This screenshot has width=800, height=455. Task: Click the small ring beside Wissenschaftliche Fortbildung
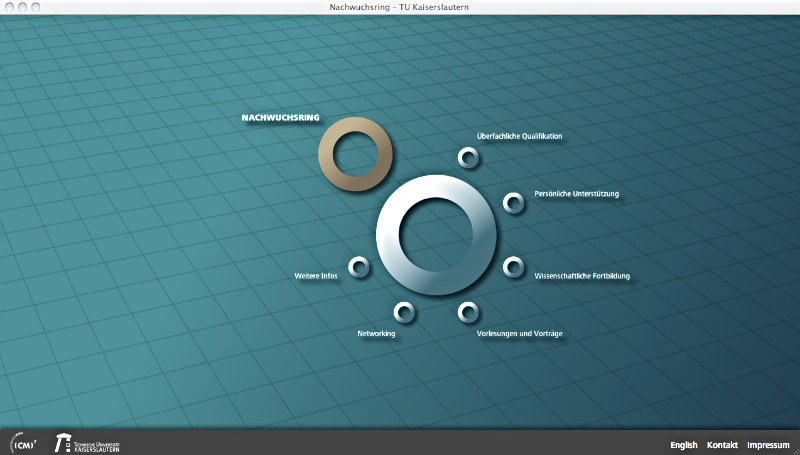click(x=513, y=267)
